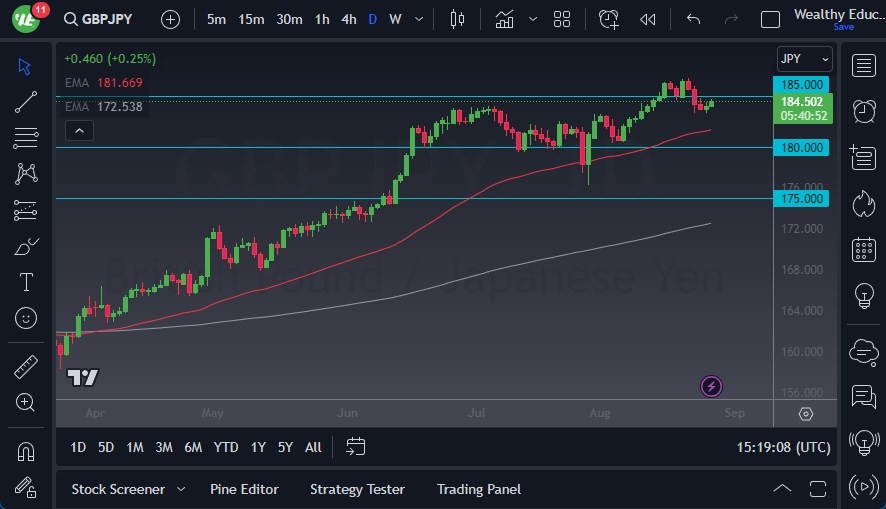Image resolution: width=886 pixels, height=509 pixels.
Task: Open the ideas lightbulb panel
Action: pos(862,296)
